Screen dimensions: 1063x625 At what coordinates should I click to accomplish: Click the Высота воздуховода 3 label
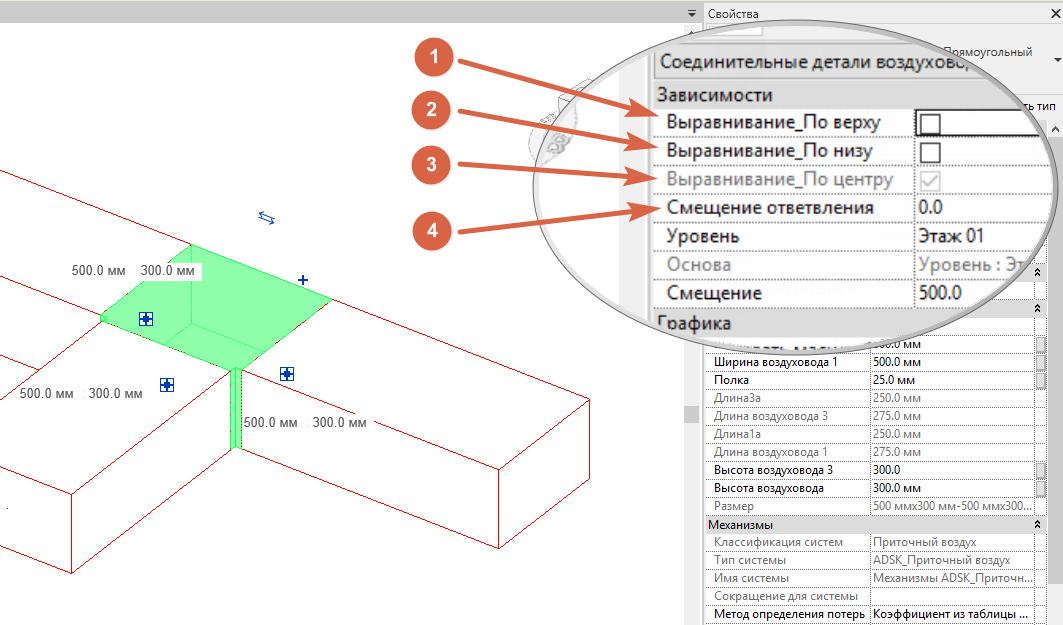pos(774,470)
